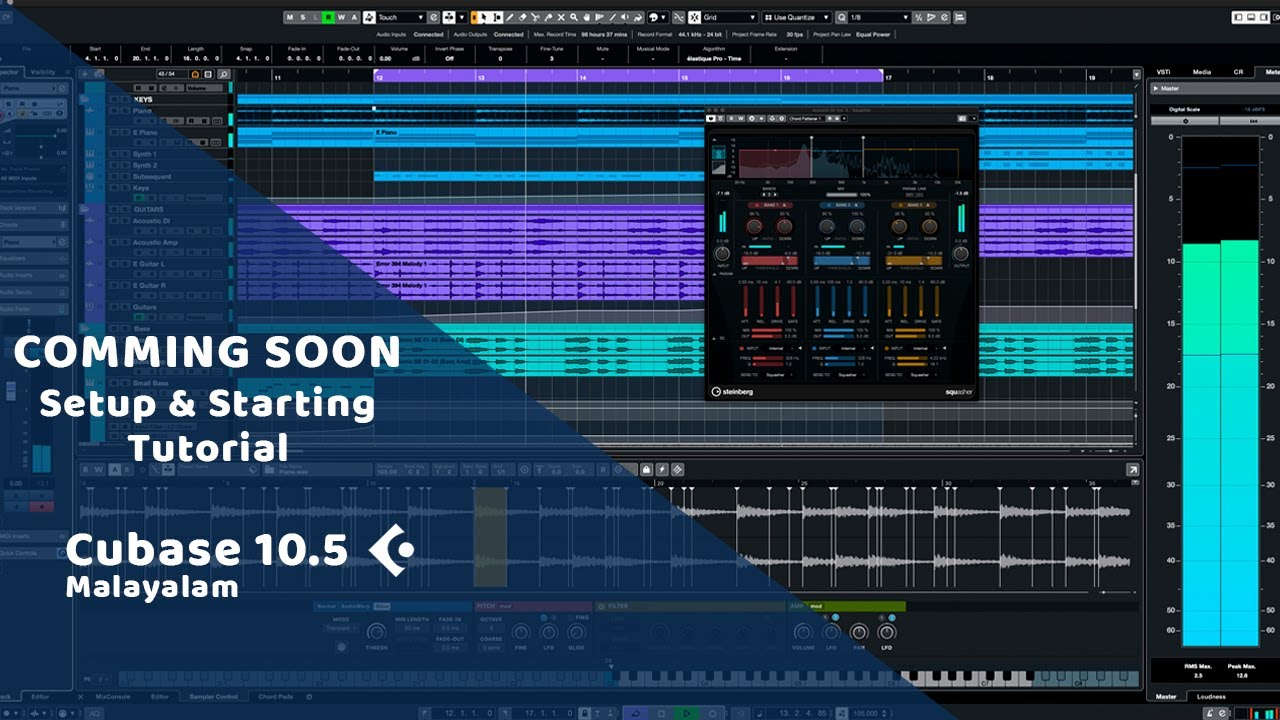Image resolution: width=1280 pixels, height=720 pixels.
Task: Toggle global Write automation W button
Action: [341, 17]
